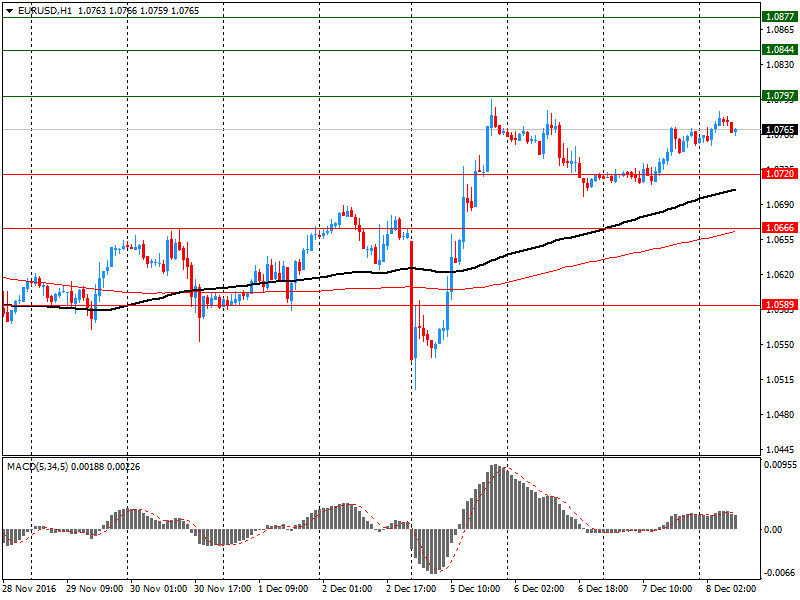800x600 pixels.
Task: Select the 1.0877 green level label
Action: tap(780, 17)
